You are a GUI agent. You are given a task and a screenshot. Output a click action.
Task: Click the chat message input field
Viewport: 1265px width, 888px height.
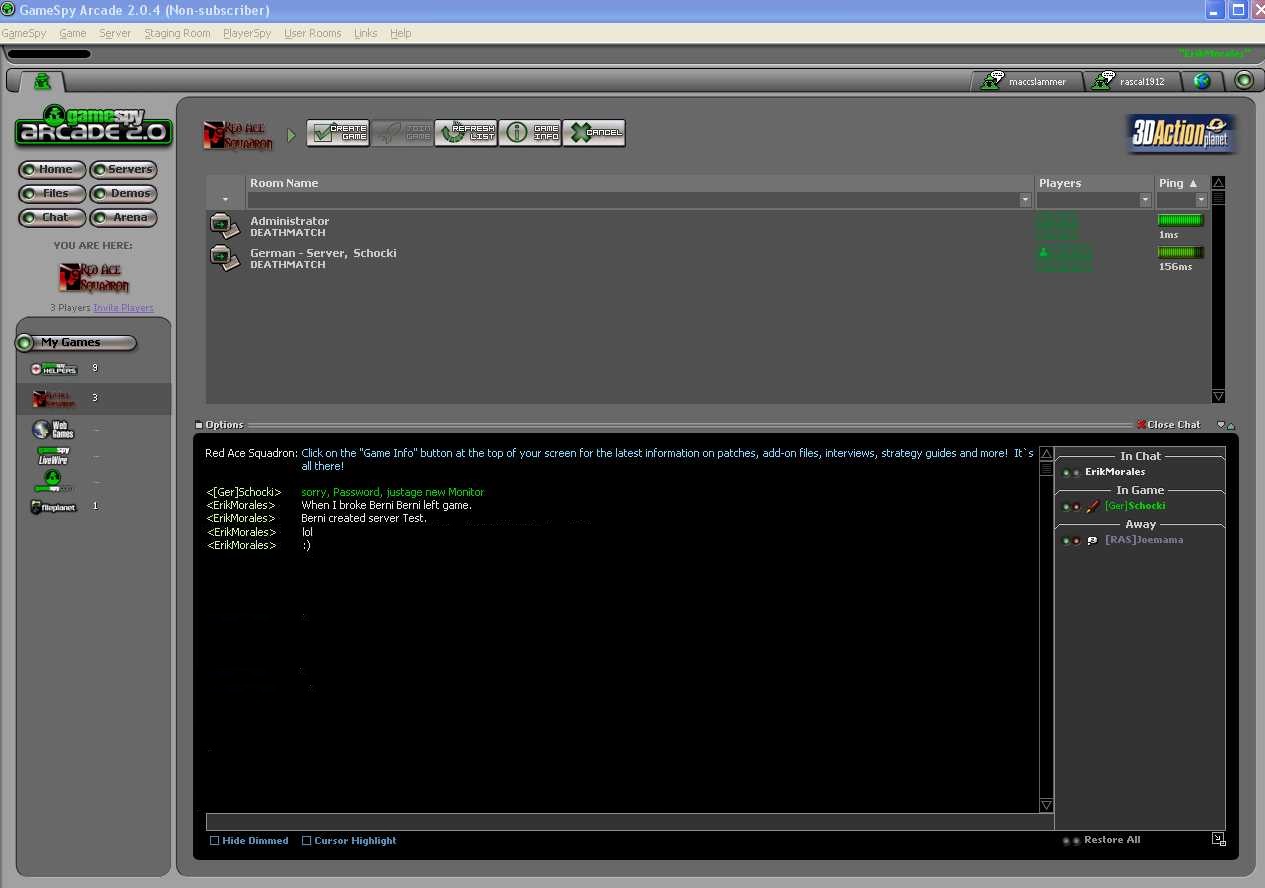coord(629,822)
